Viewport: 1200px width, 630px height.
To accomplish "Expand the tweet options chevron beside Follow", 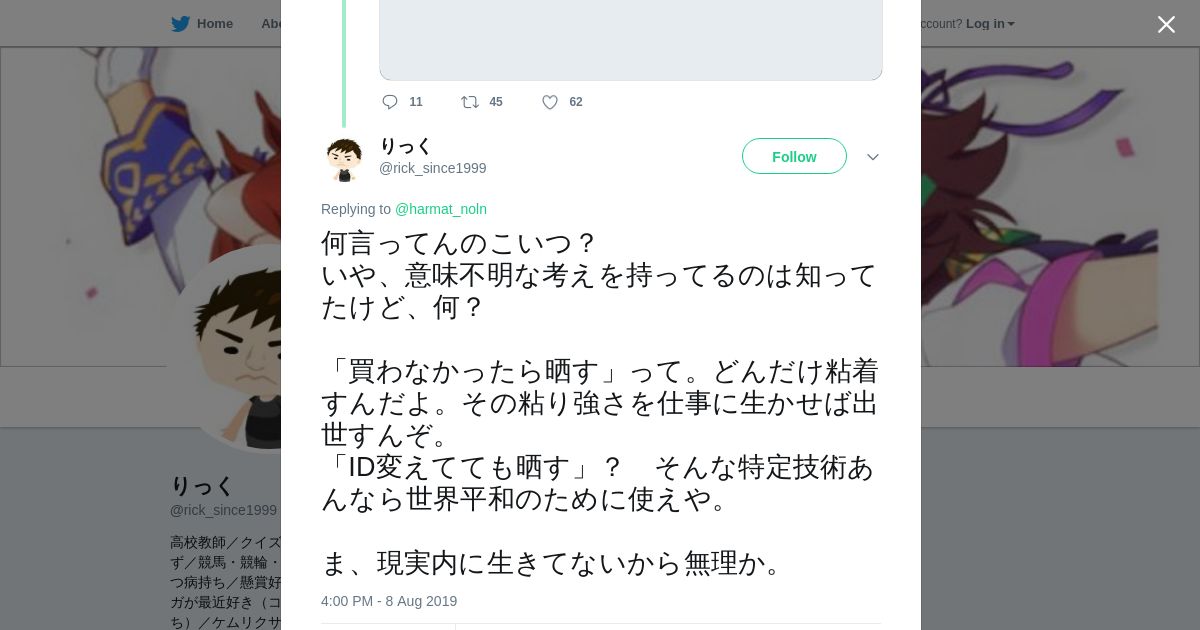I will pyautogui.click(x=873, y=157).
